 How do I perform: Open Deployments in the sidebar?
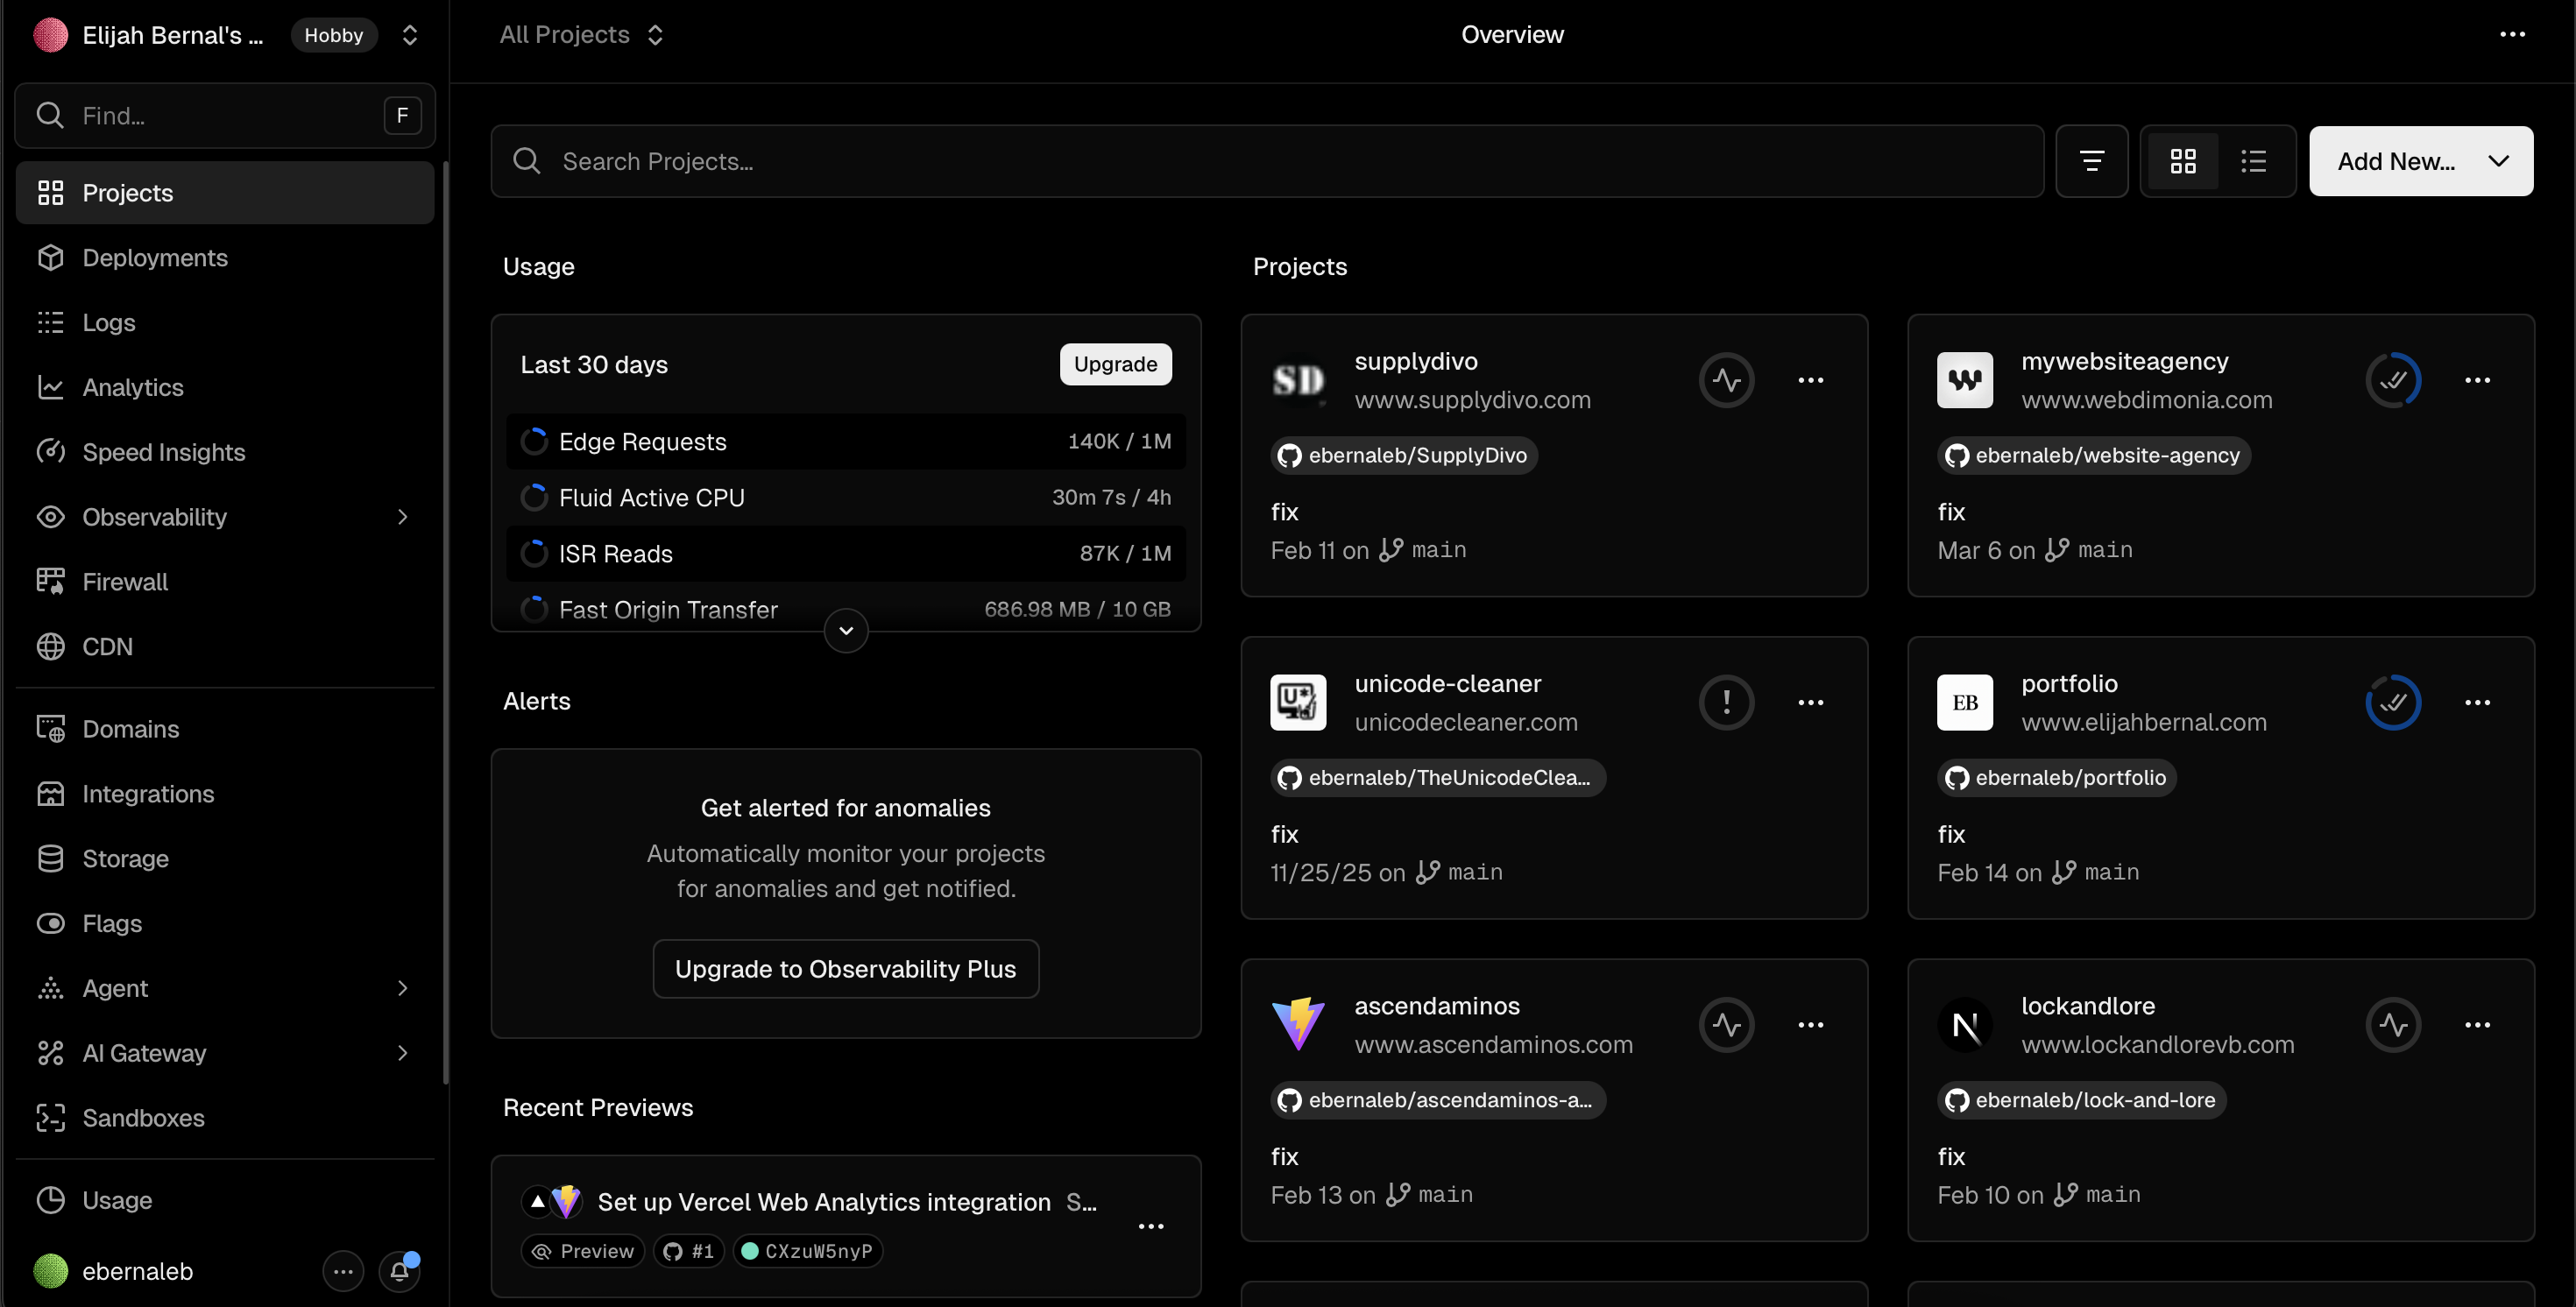click(x=155, y=258)
